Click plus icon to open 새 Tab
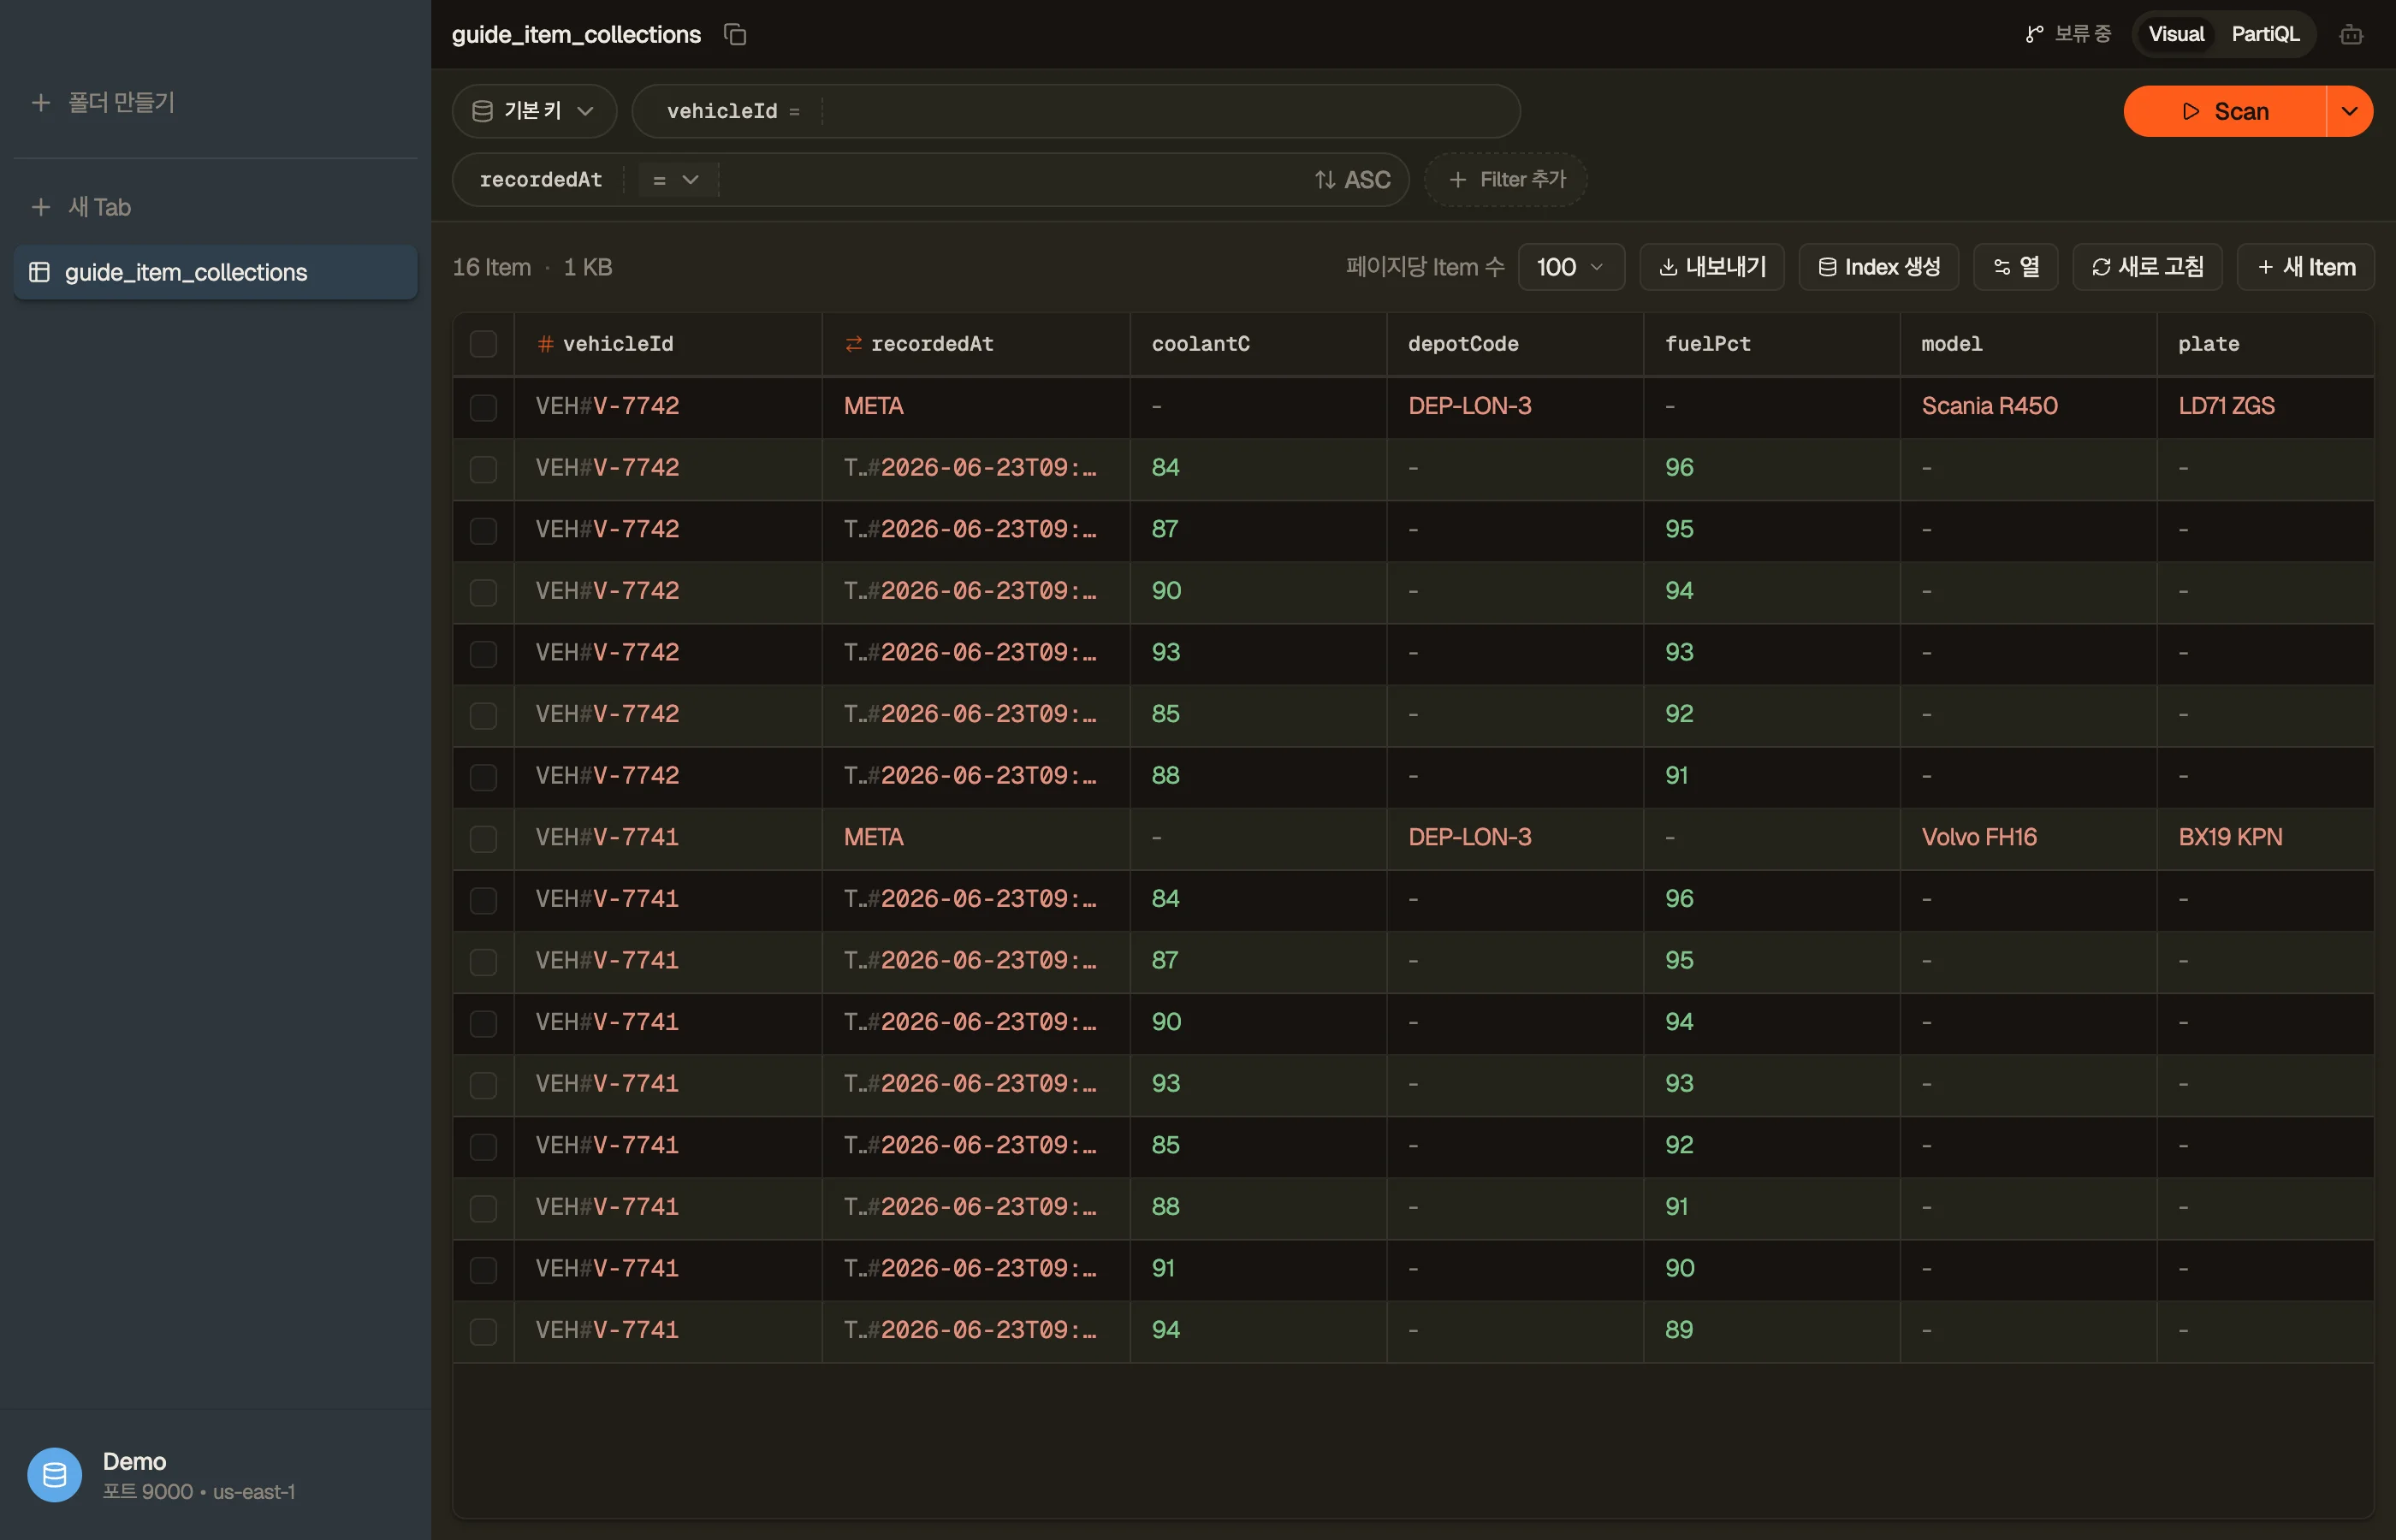2396x1540 pixels. 41,207
